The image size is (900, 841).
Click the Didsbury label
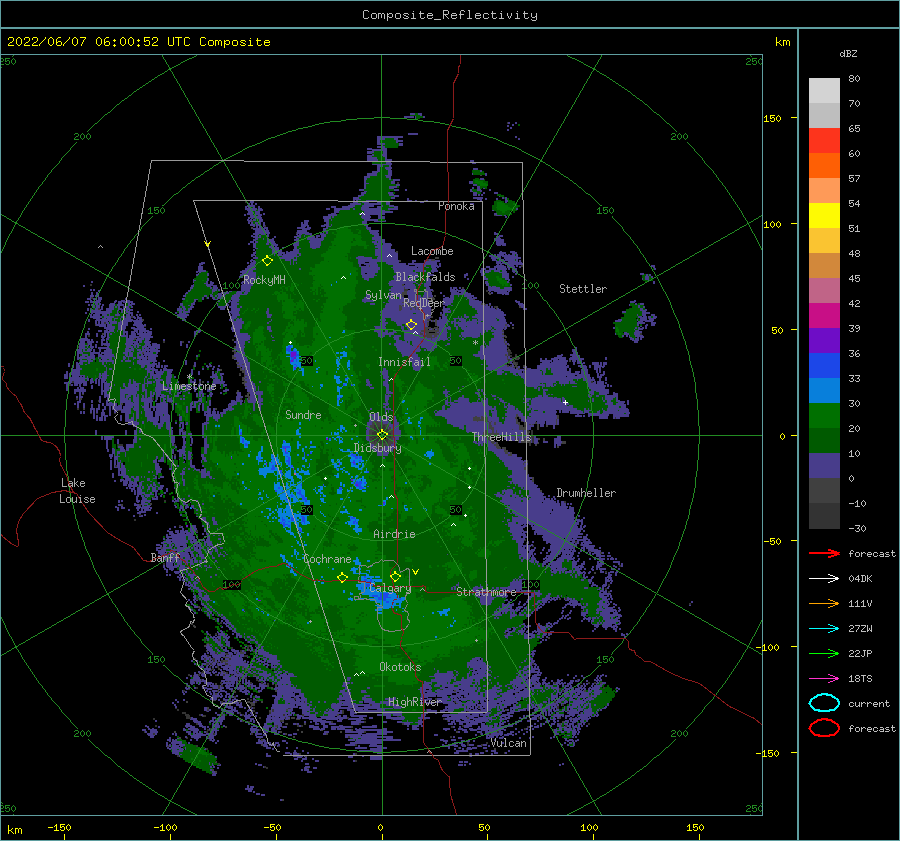(x=378, y=448)
